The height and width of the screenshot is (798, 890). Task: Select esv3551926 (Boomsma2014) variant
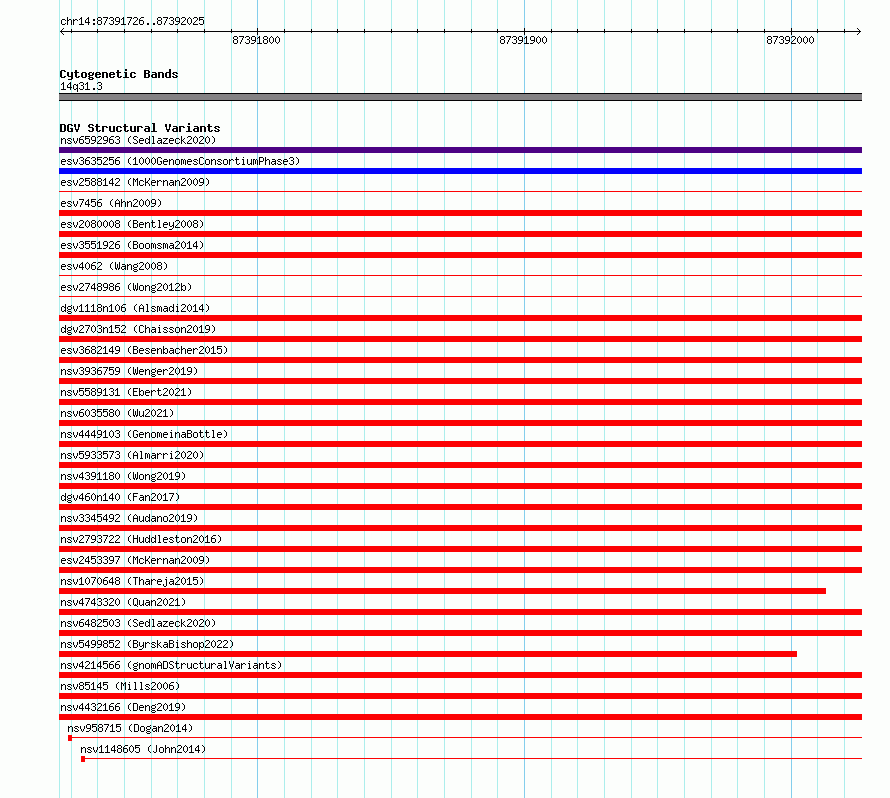point(132,245)
